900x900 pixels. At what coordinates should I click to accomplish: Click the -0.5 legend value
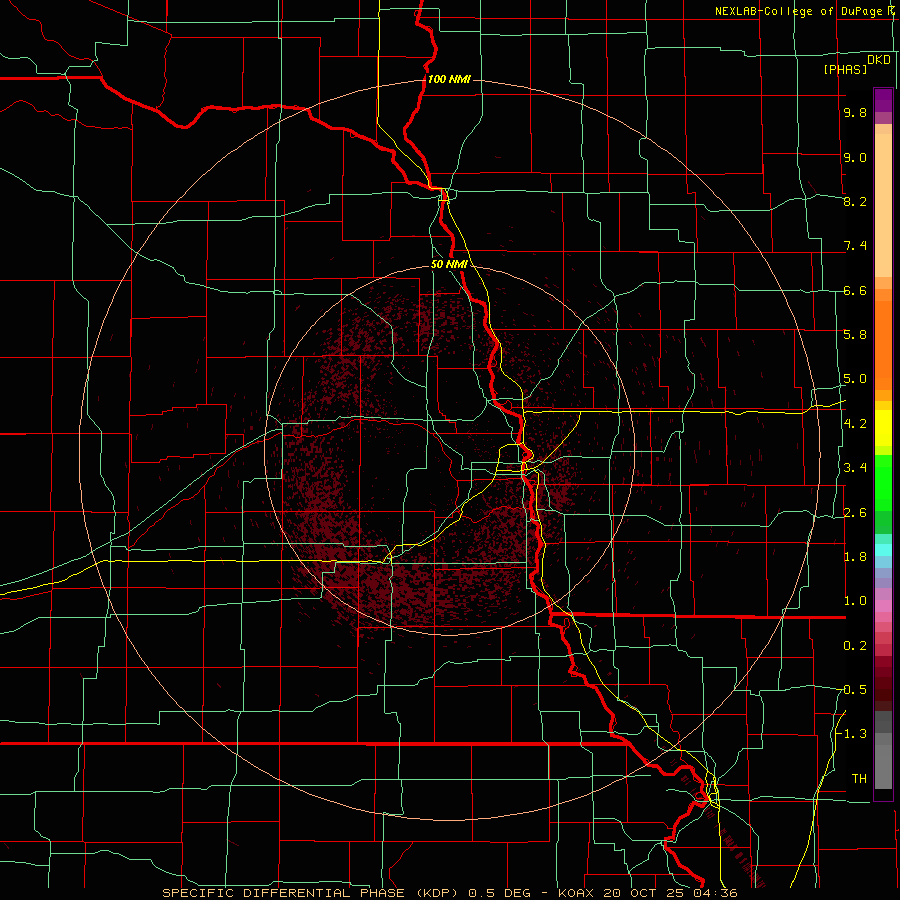coord(852,689)
